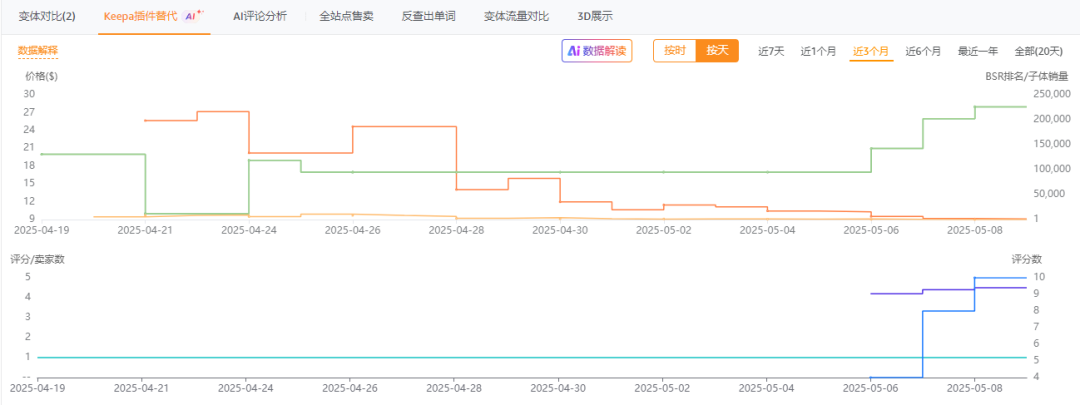
Task: Select the 近1个月 time range
Action: [x=819, y=51]
